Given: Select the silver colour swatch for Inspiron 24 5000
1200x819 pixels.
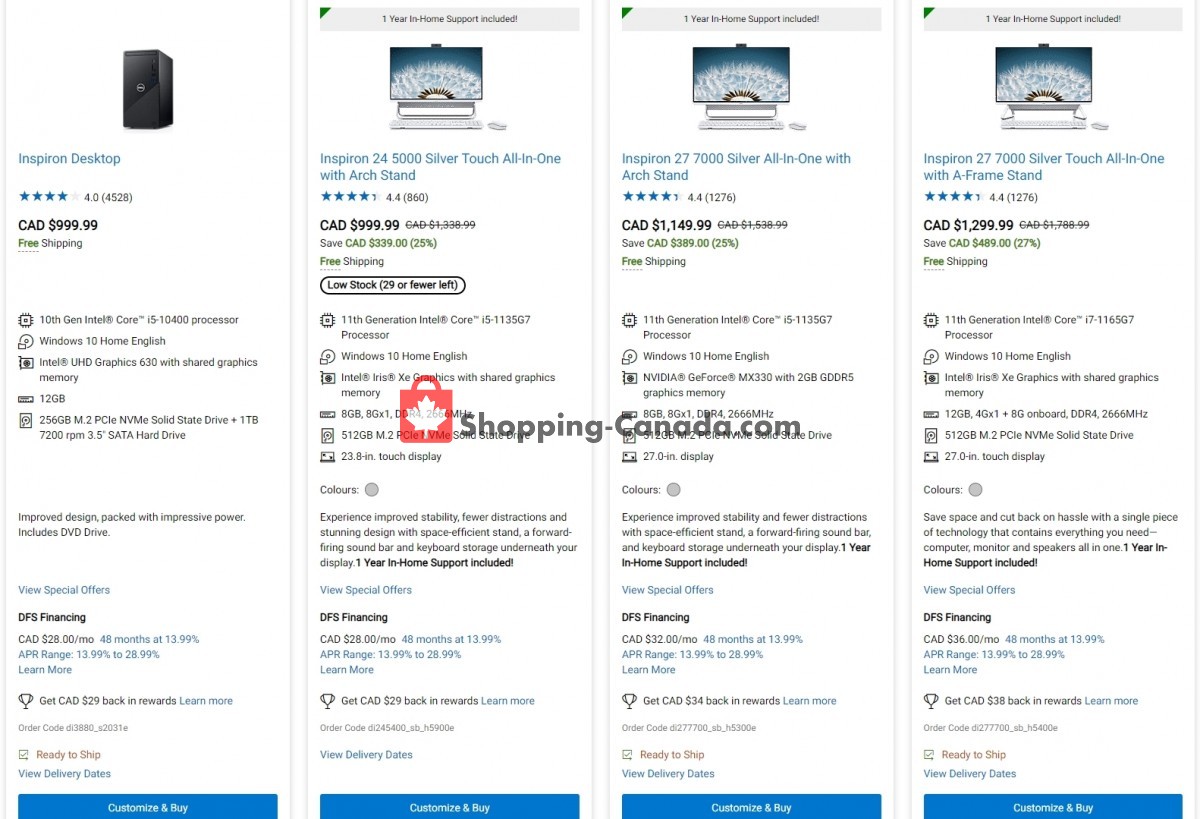Looking at the screenshot, I should click(372, 490).
